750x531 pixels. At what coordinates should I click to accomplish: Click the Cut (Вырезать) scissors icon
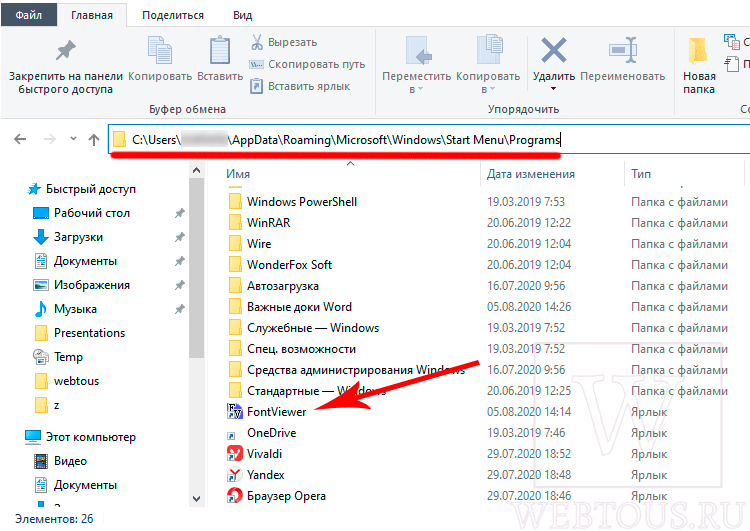[x=257, y=42]
